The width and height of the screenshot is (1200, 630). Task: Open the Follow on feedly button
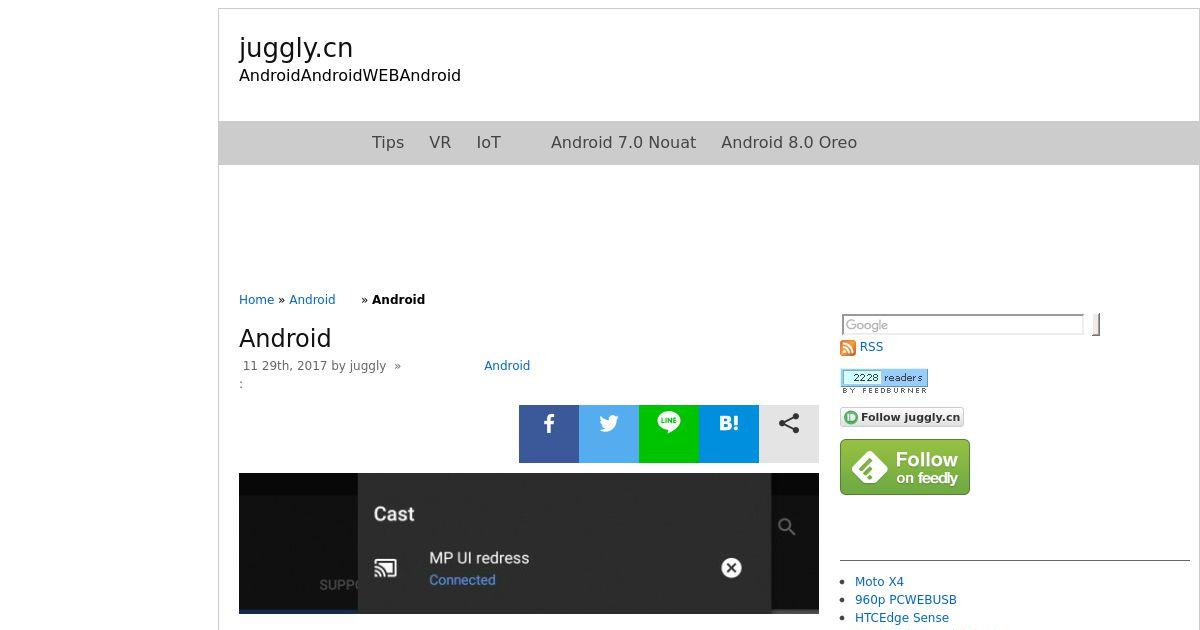(x=905, y=467)
